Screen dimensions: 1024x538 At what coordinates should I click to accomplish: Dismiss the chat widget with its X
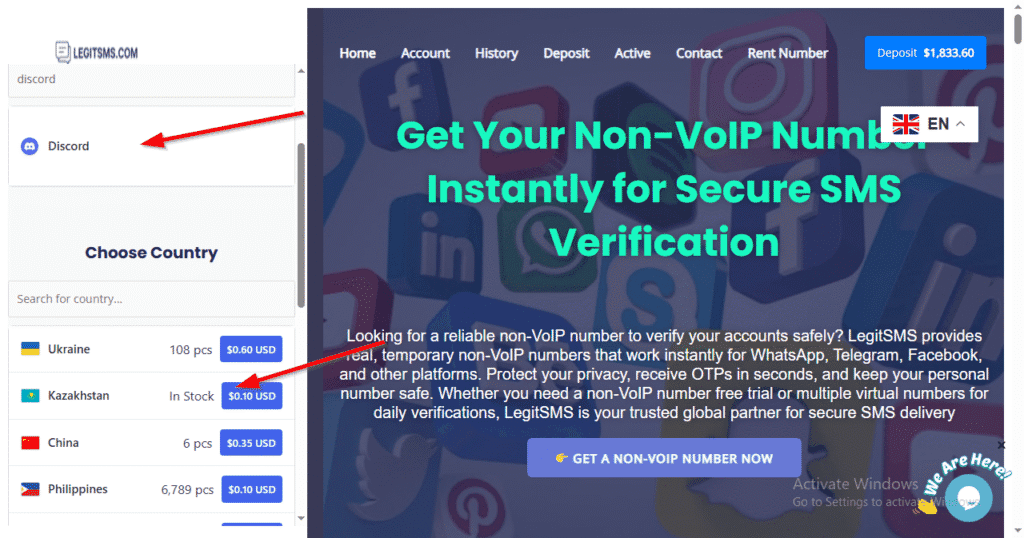(1003, 445)
